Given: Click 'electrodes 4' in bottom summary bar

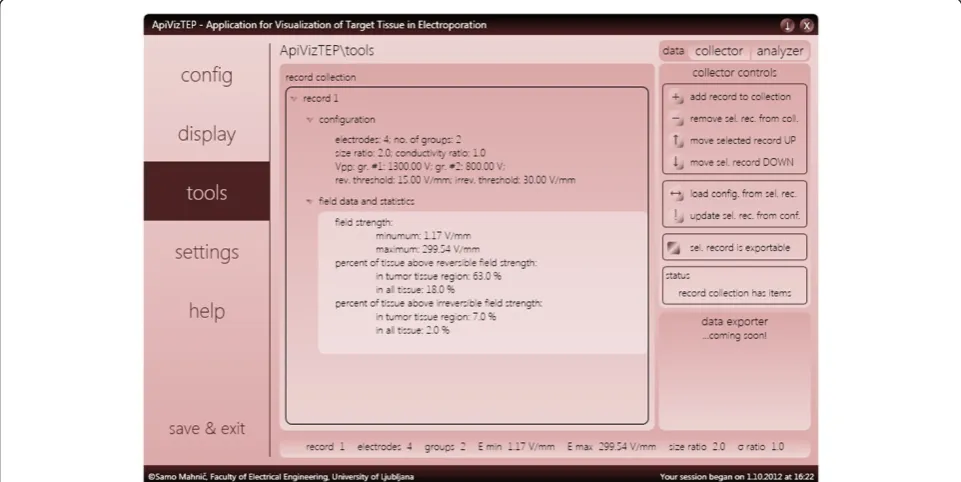Looking at the screenshot, I should [384, 447].
